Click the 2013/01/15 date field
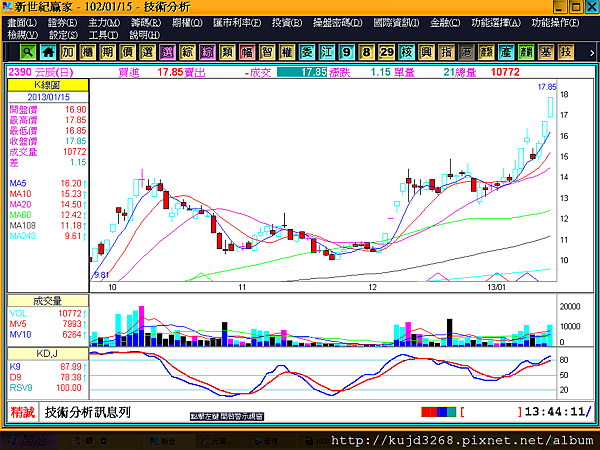Viewport: 600px width, 450px height. [x=48, y=97]
